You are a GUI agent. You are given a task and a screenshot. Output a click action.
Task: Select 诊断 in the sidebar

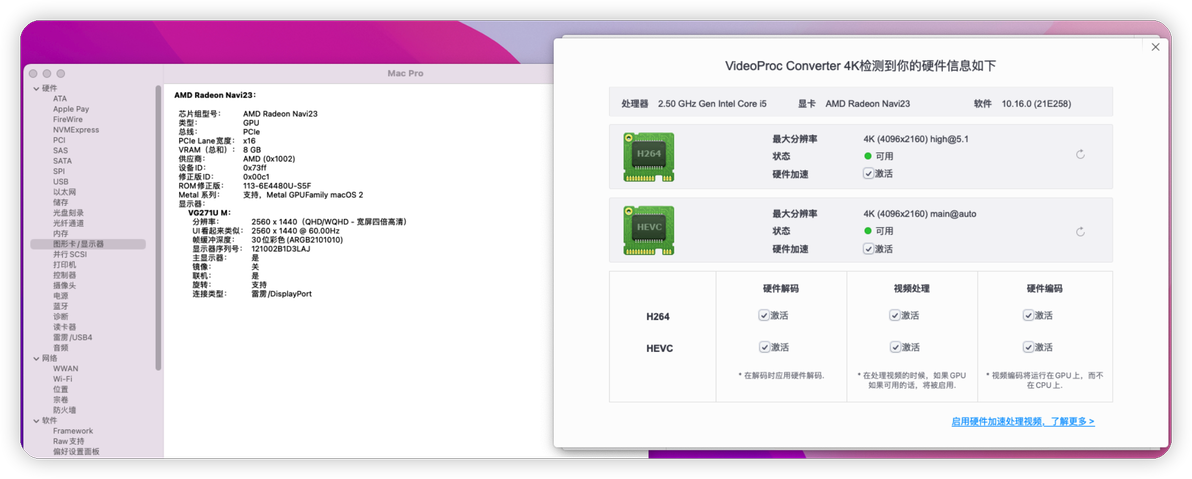pyautogui.click(x=60, y=316)
